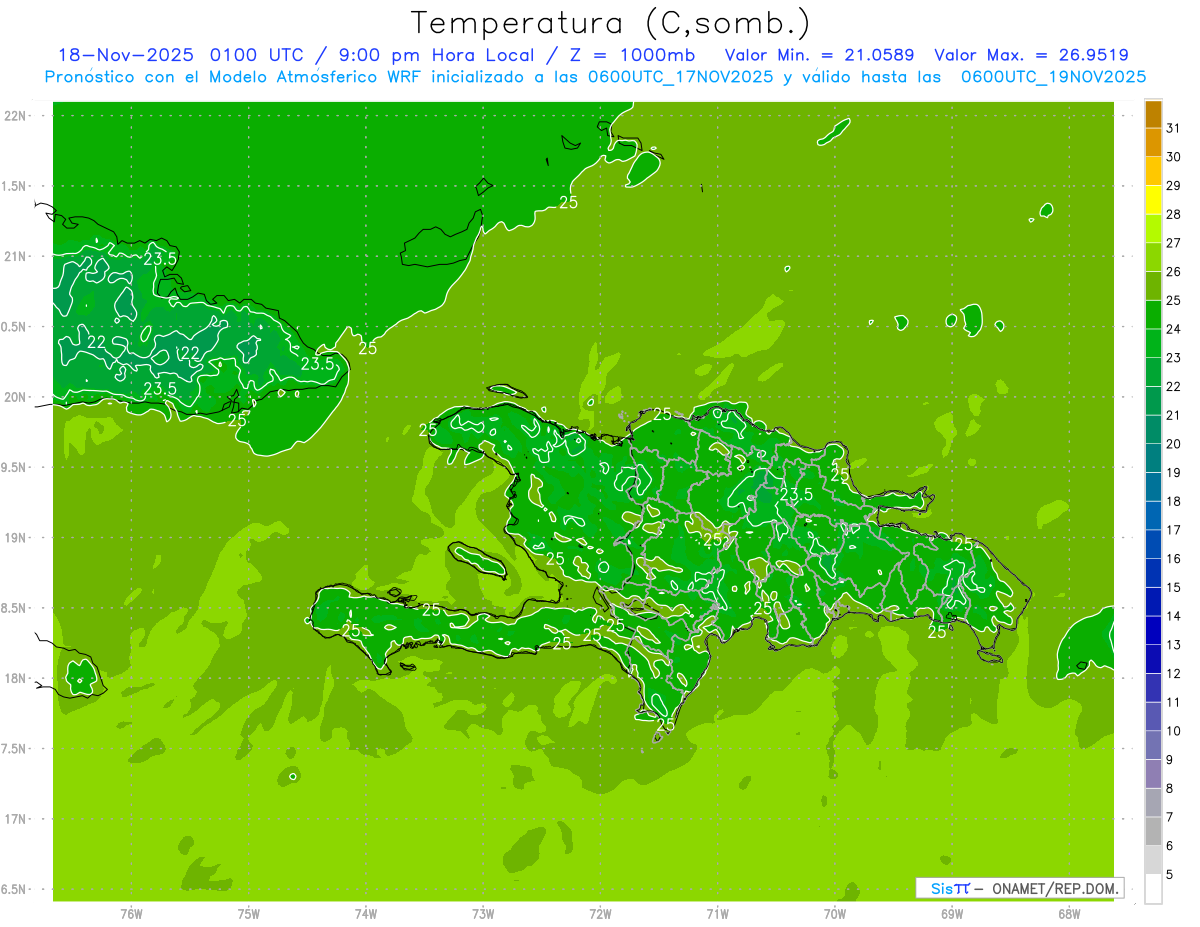Click the legend value label 25

tap(1174, 300)
